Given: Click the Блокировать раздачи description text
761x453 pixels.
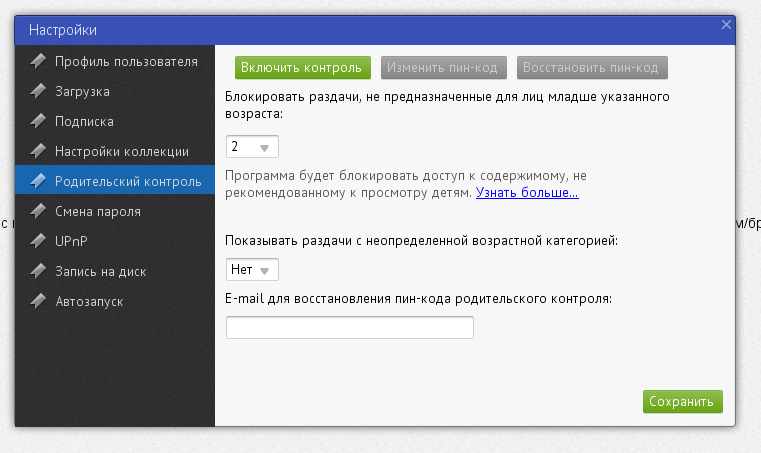Looking at the screenshot, I should tap(447, 105).
